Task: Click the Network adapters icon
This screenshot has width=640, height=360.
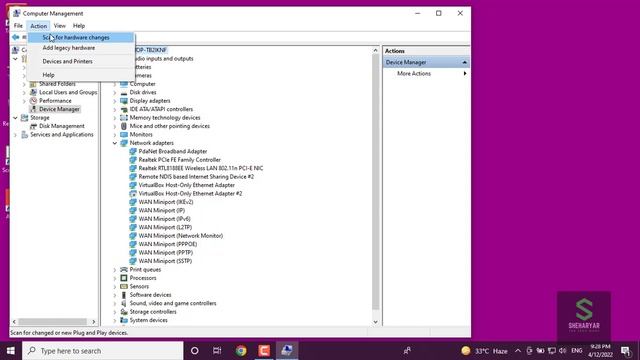Action: tap(124, 143)
